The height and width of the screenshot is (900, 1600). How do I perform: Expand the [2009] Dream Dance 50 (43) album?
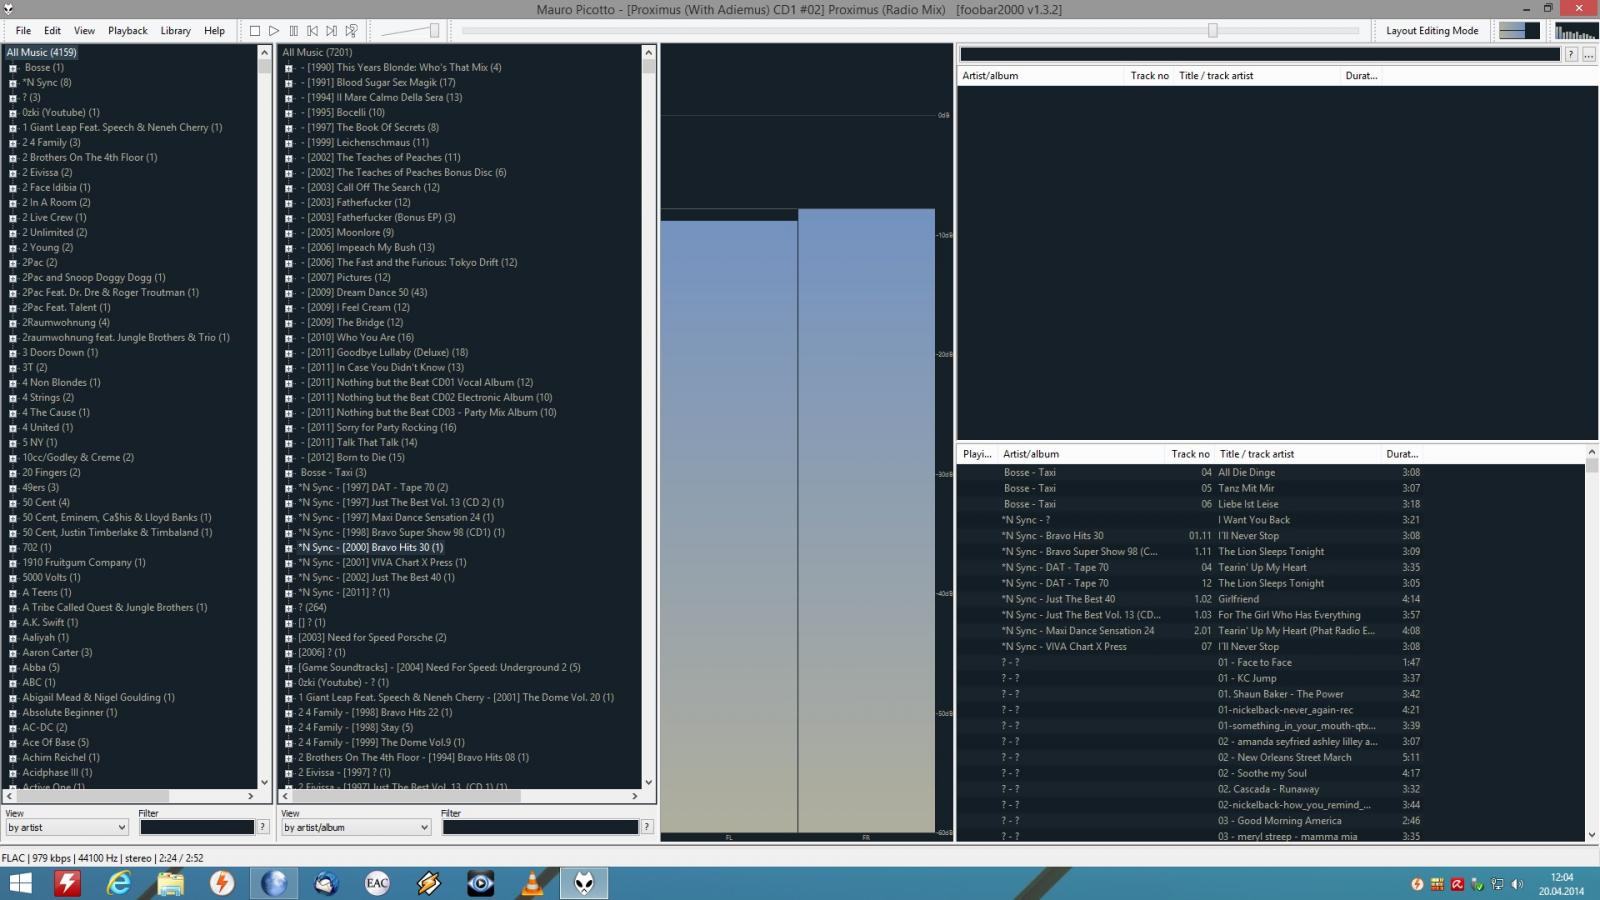coord(289,293)
